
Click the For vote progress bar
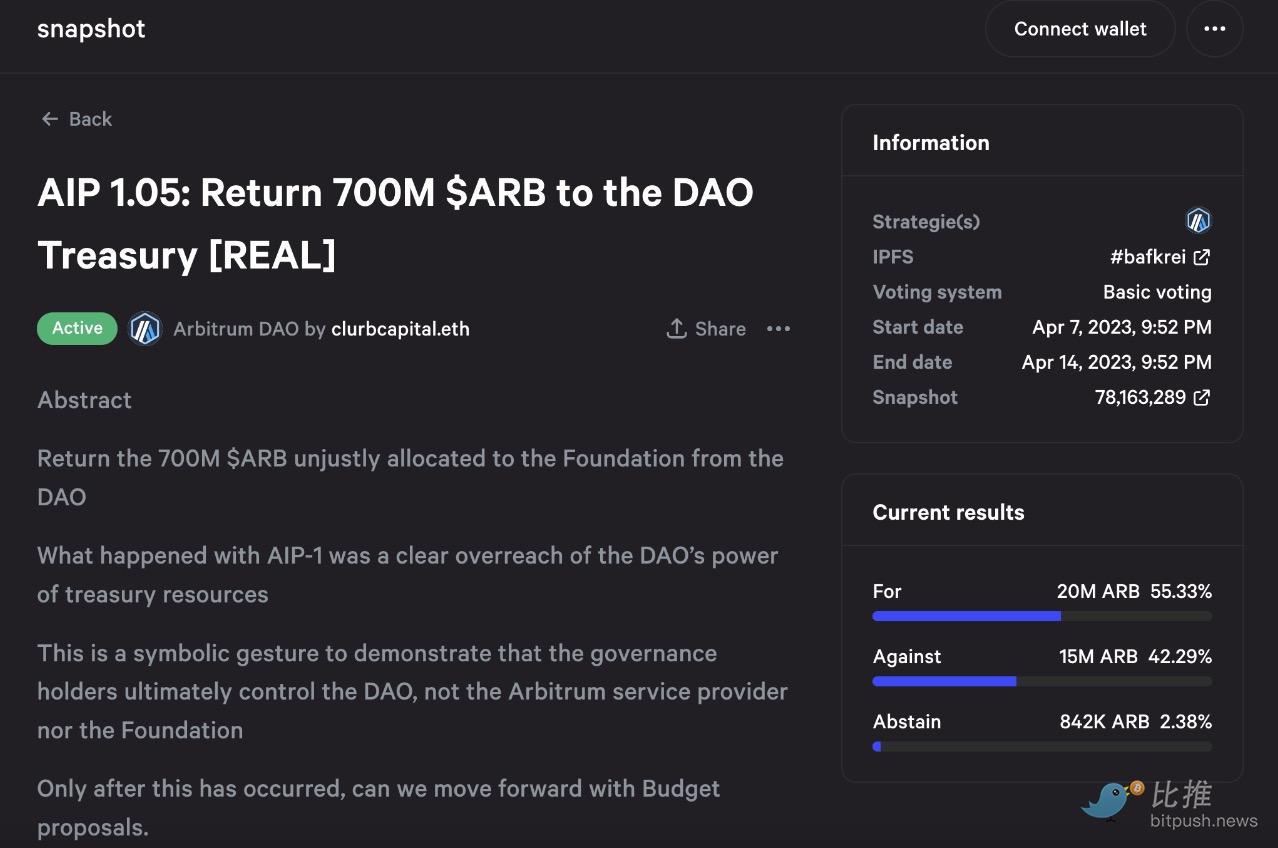1042,617
